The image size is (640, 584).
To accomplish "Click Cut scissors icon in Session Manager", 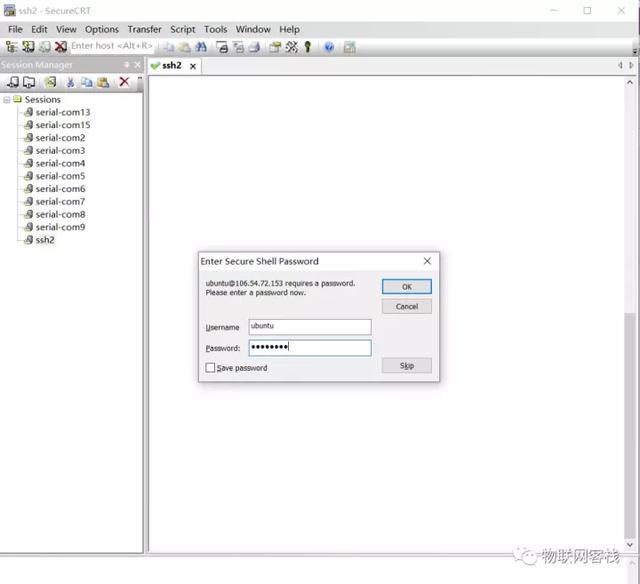I will (x=70, y=82).
